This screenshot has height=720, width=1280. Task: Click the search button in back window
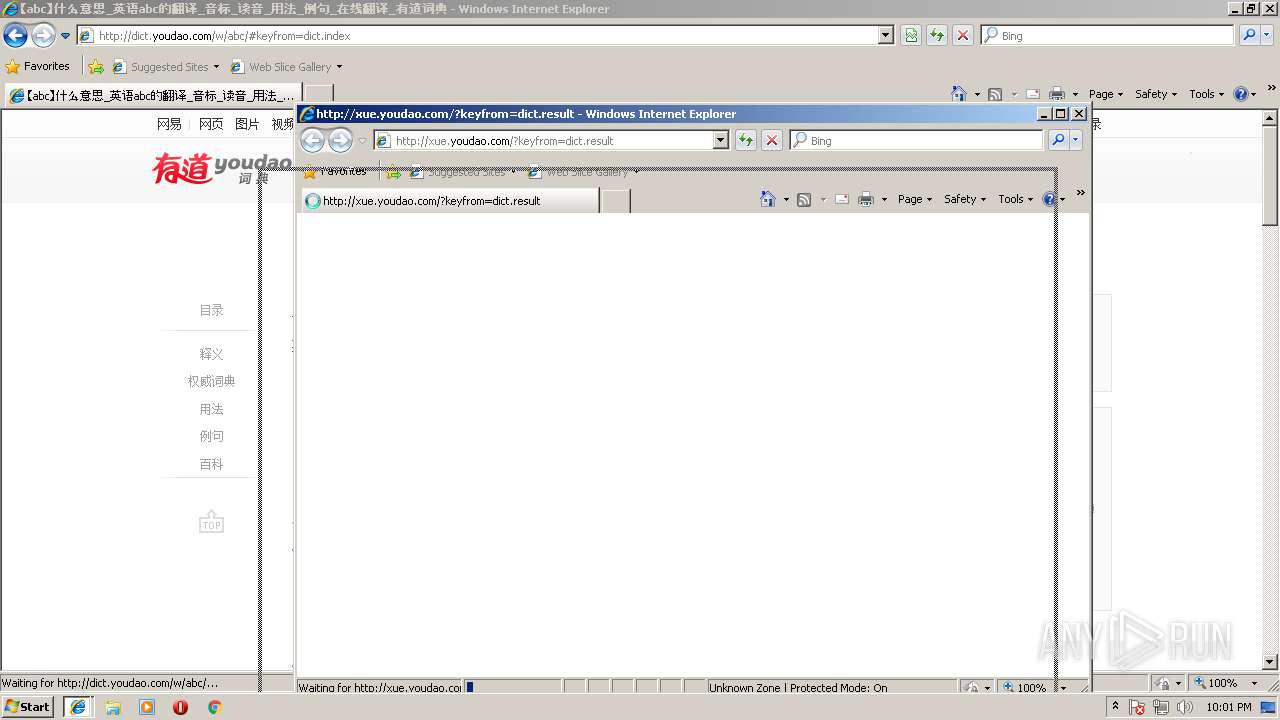point(1249,35)
